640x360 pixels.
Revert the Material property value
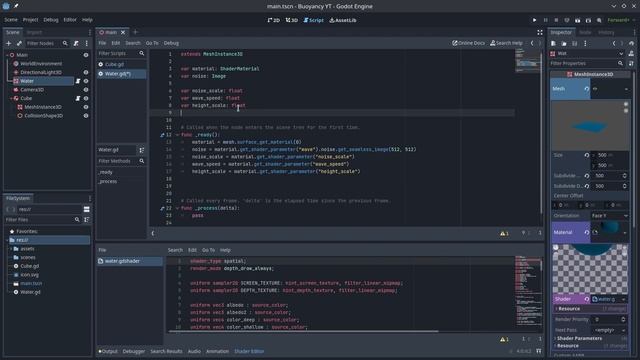(587, 232)
